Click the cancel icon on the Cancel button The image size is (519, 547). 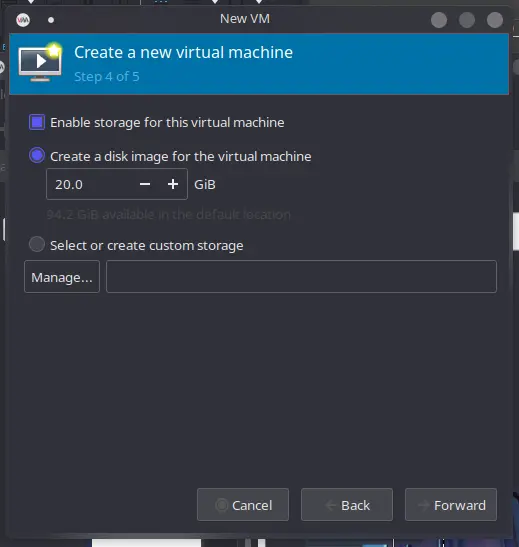point(221,505)
